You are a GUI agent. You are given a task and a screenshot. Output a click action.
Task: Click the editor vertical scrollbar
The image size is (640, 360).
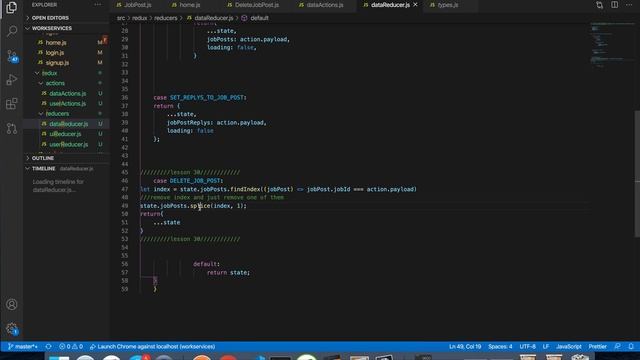tap(637, 173)
